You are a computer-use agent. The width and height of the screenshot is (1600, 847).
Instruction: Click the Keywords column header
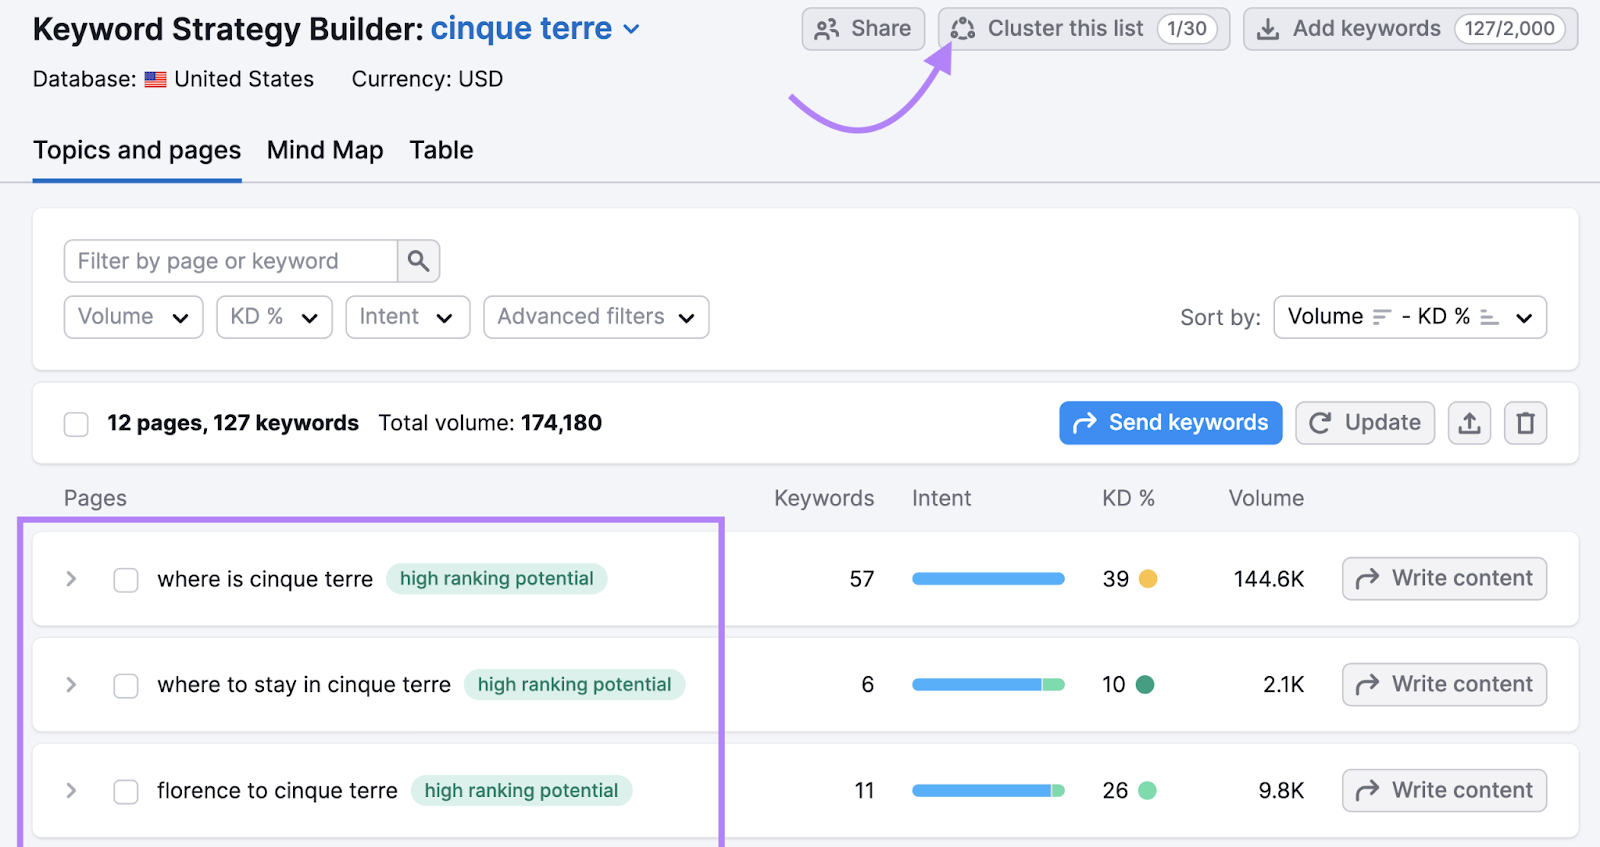pyautogui.click(x=824, y=498)
